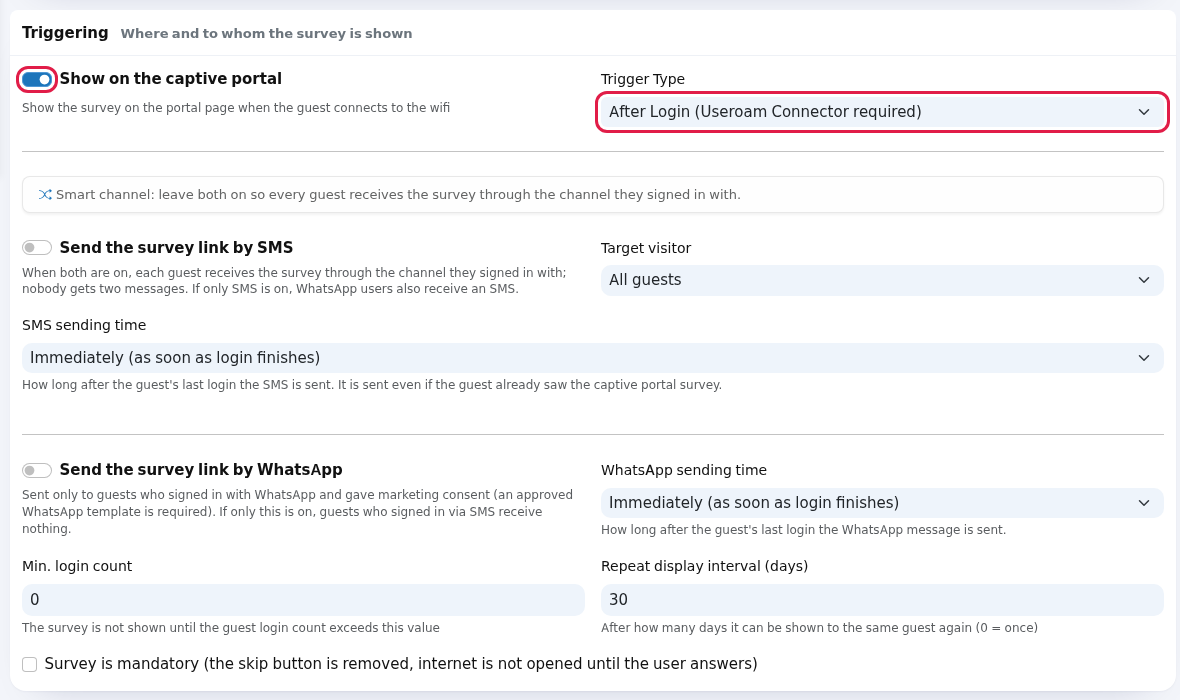Click the SMS sending time label

coord(84,325)
